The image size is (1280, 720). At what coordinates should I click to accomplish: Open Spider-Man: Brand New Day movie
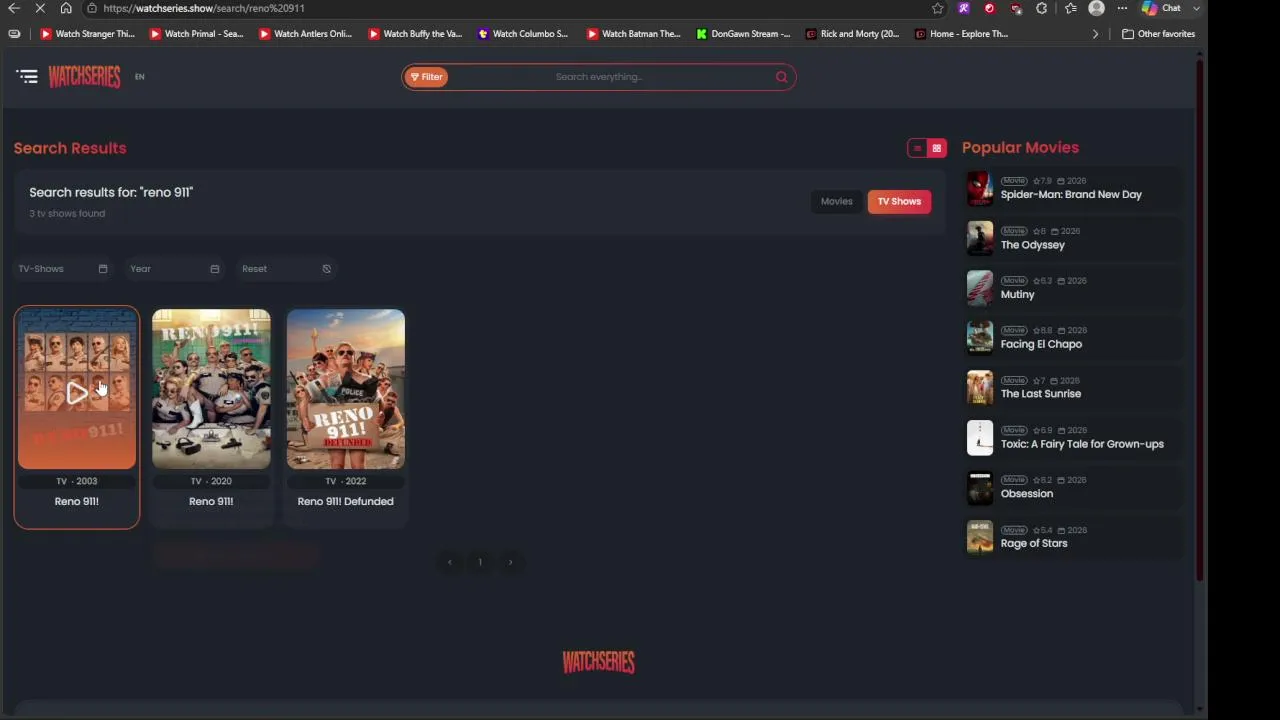coord(1071,195)
